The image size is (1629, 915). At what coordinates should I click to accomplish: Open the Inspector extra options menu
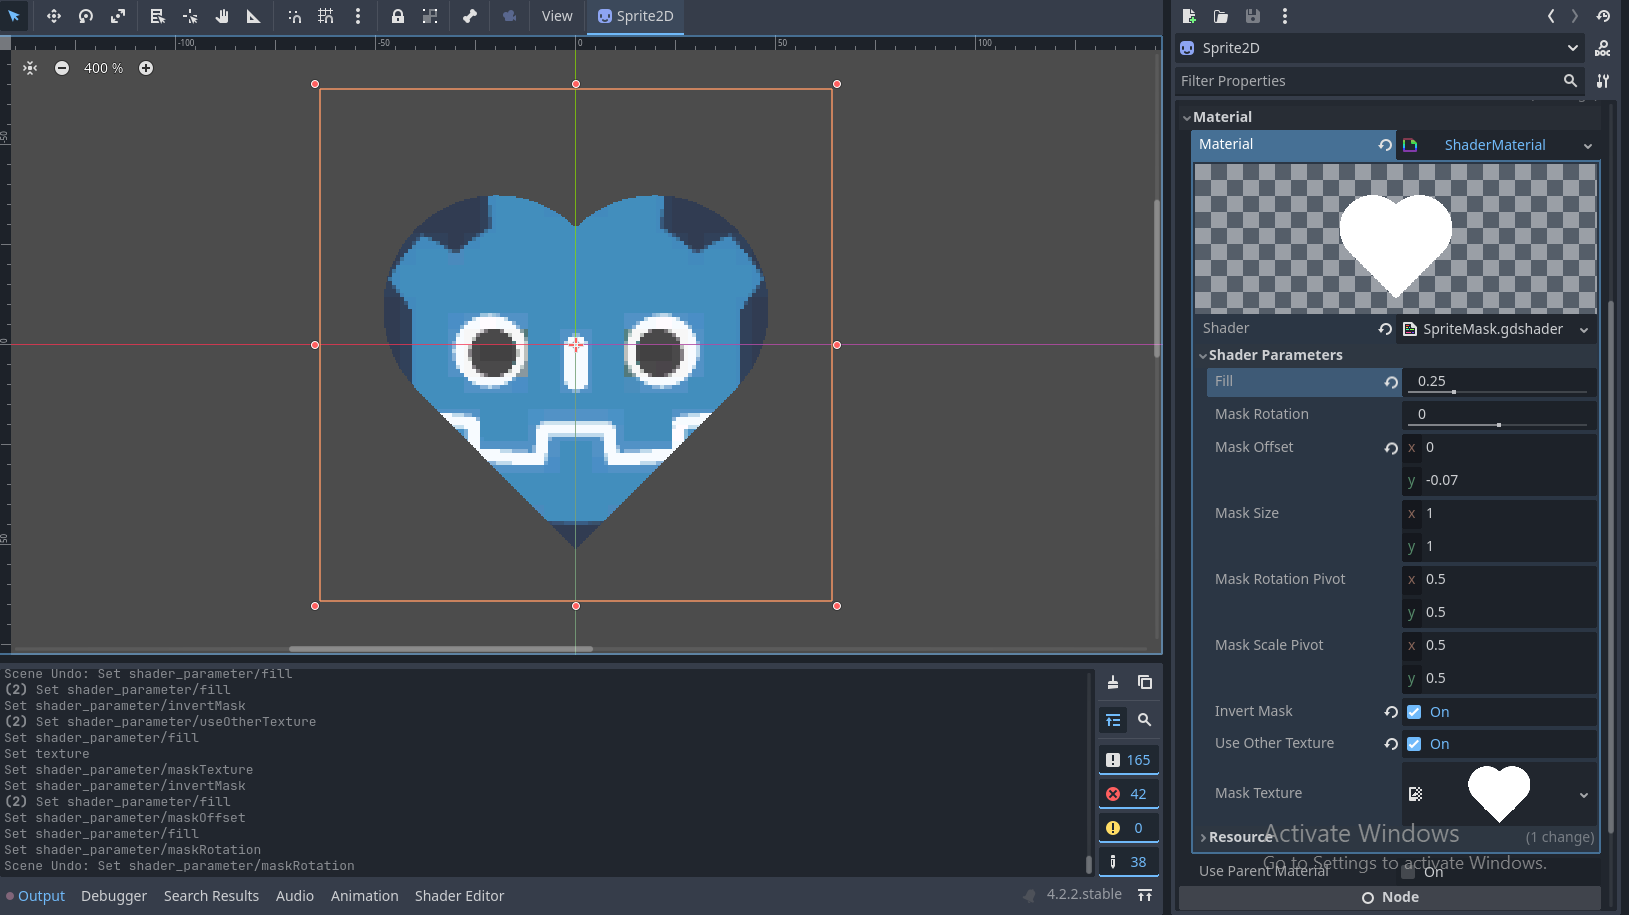[x=1285, y=16]
